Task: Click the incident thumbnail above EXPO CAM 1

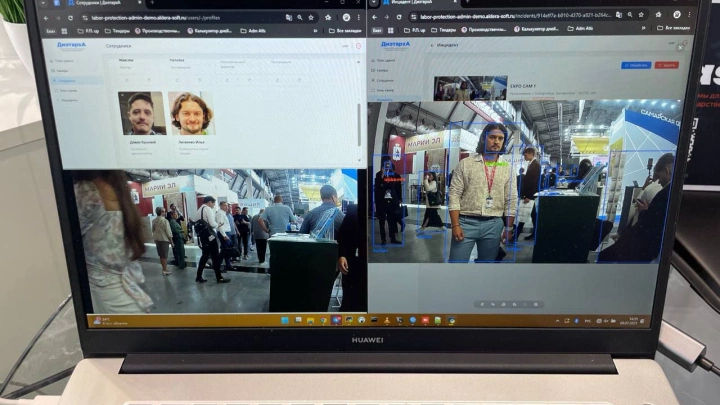Action: pos(469,88)
